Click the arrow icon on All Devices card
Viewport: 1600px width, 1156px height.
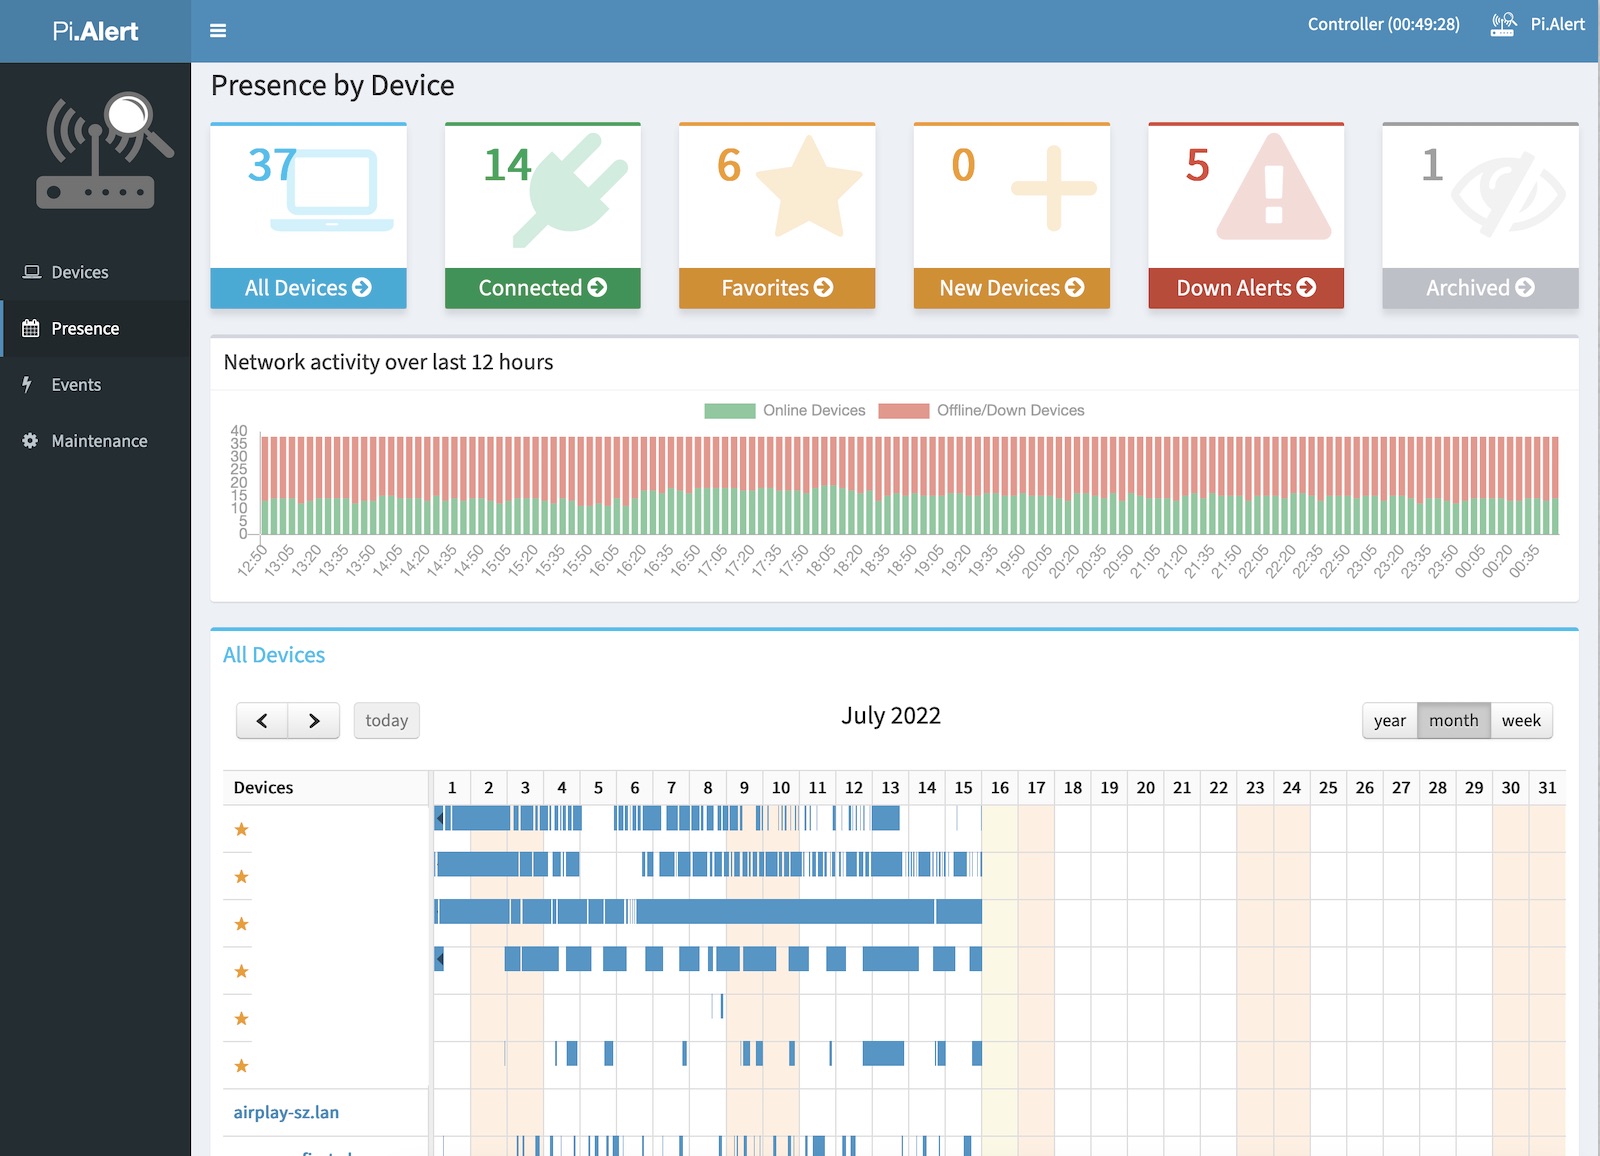click(x=362, y=288)
